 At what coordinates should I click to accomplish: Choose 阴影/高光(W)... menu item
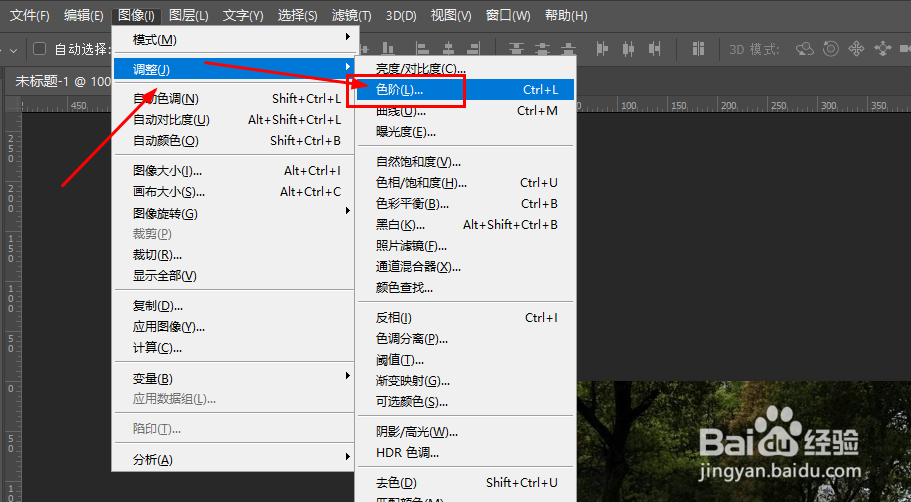pos(465,432)
